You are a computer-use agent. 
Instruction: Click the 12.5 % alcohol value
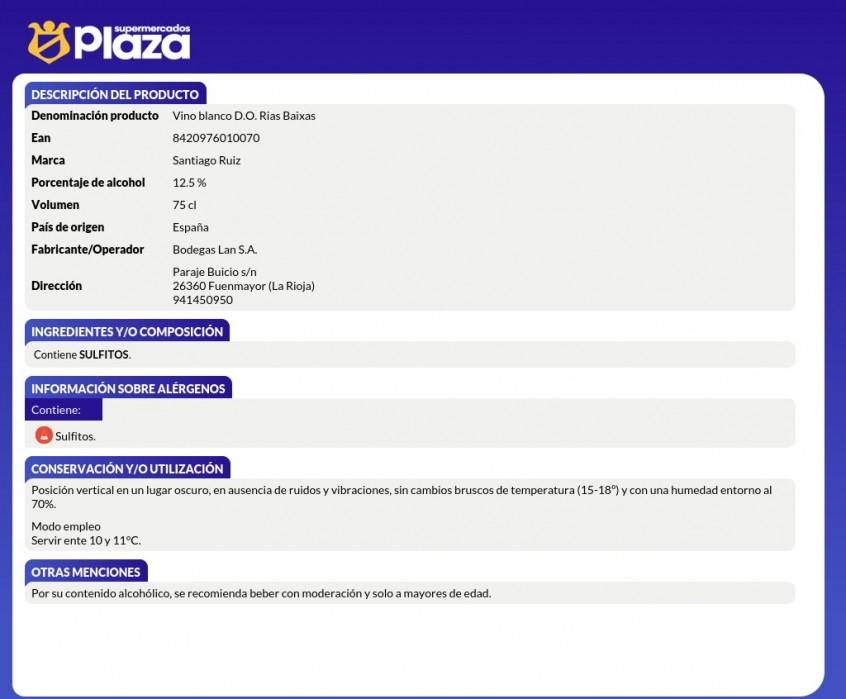click(x=189, y=183)
